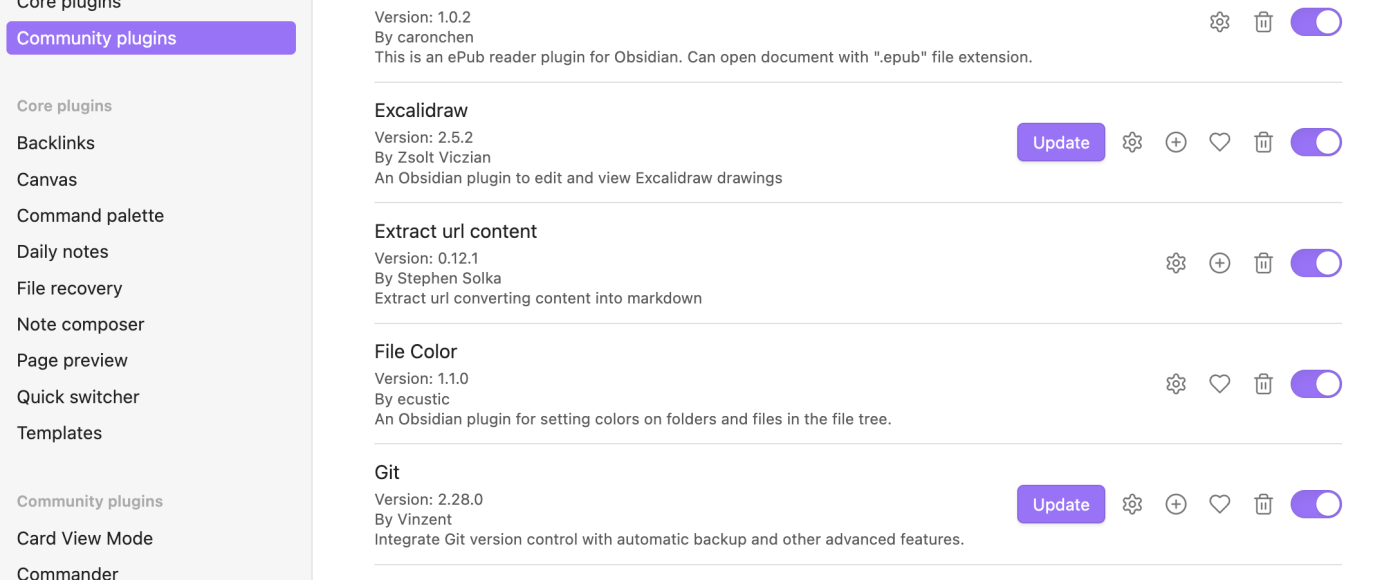Screen dimensions: 1400x580
Task: Delete the File Color plugin
Action: click(x=1263, y=383)
